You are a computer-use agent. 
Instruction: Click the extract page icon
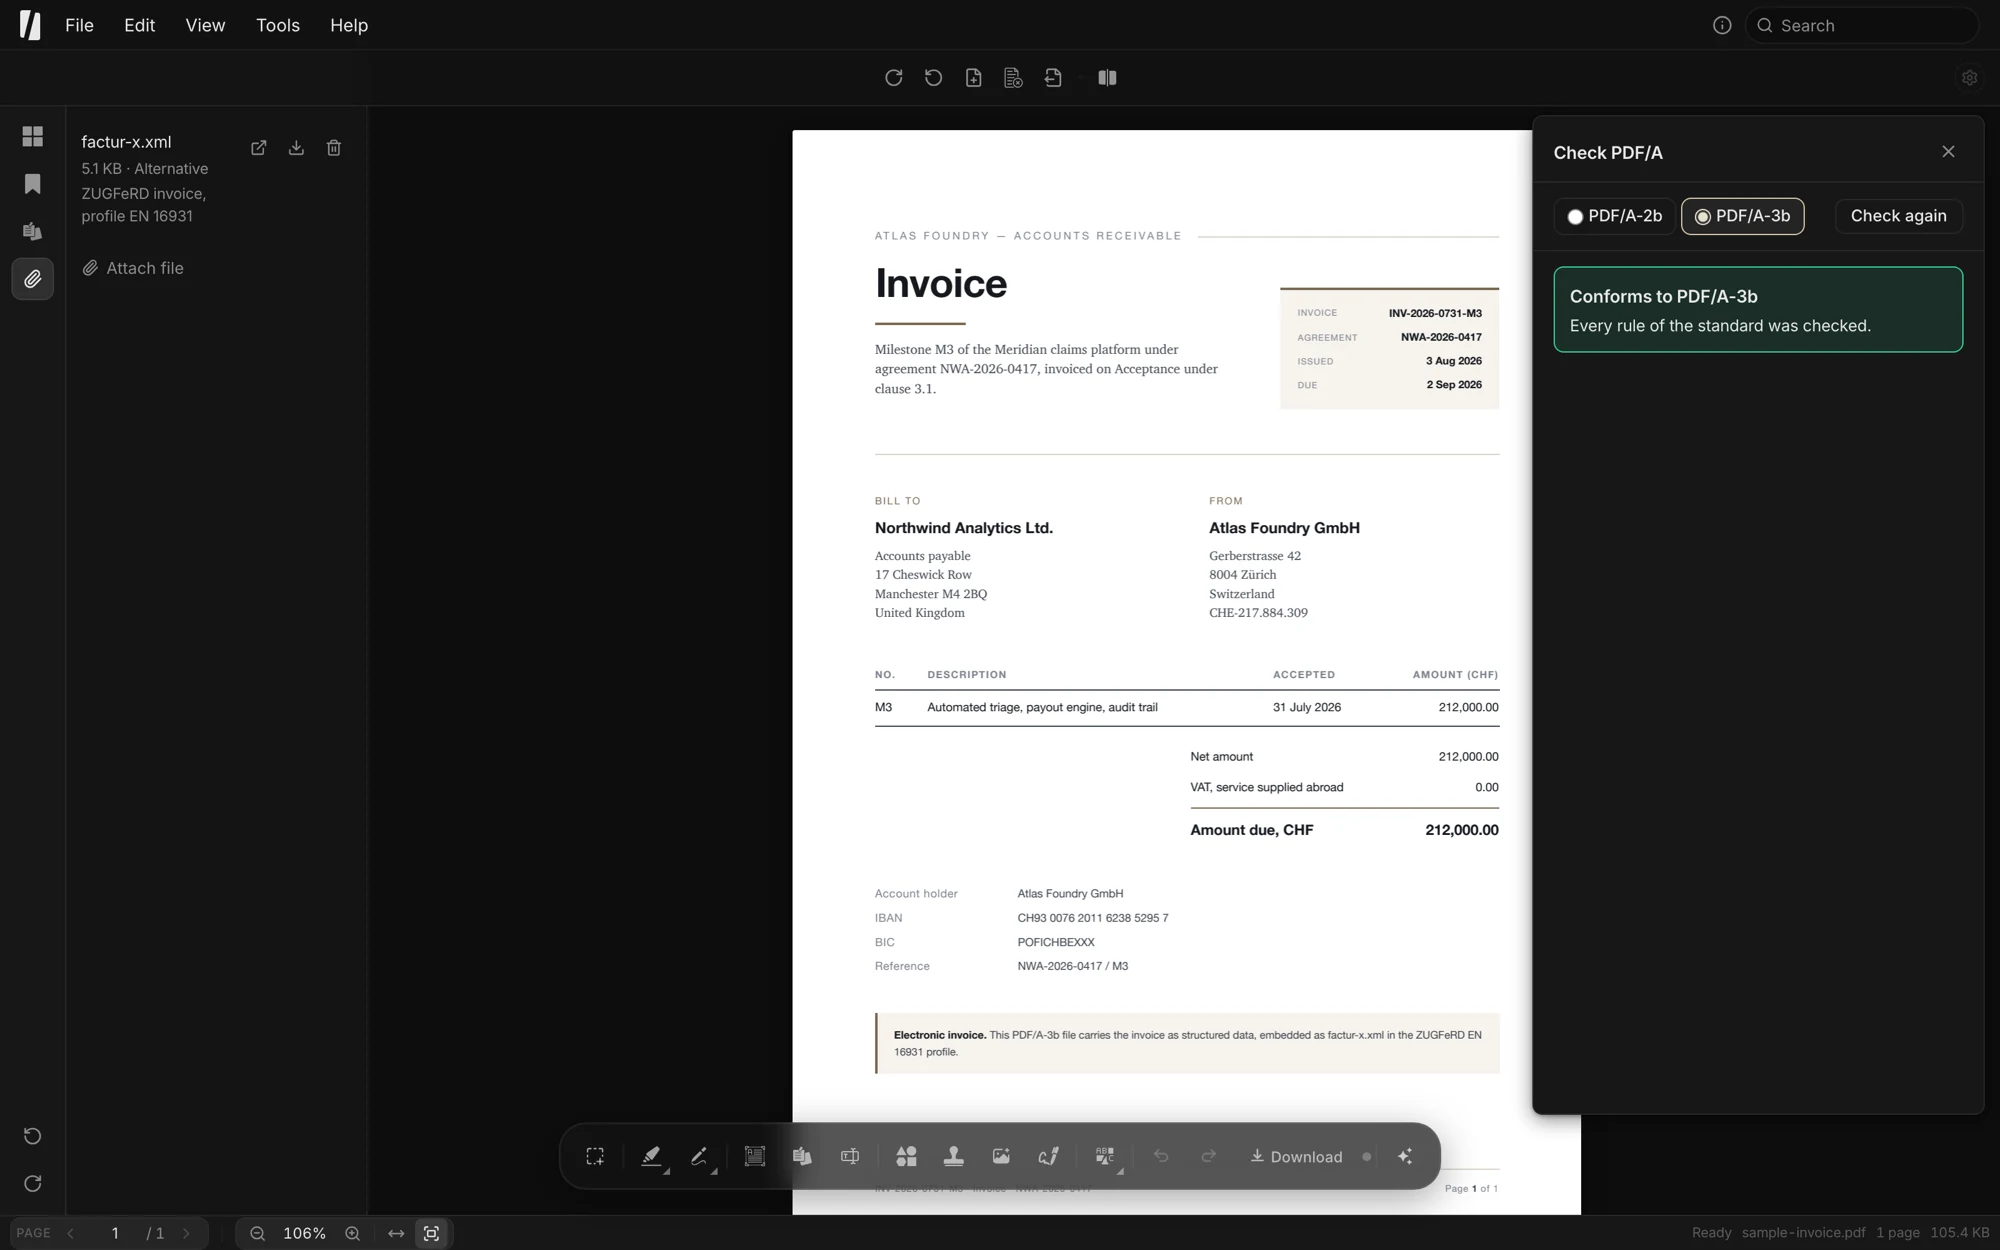1053,78
